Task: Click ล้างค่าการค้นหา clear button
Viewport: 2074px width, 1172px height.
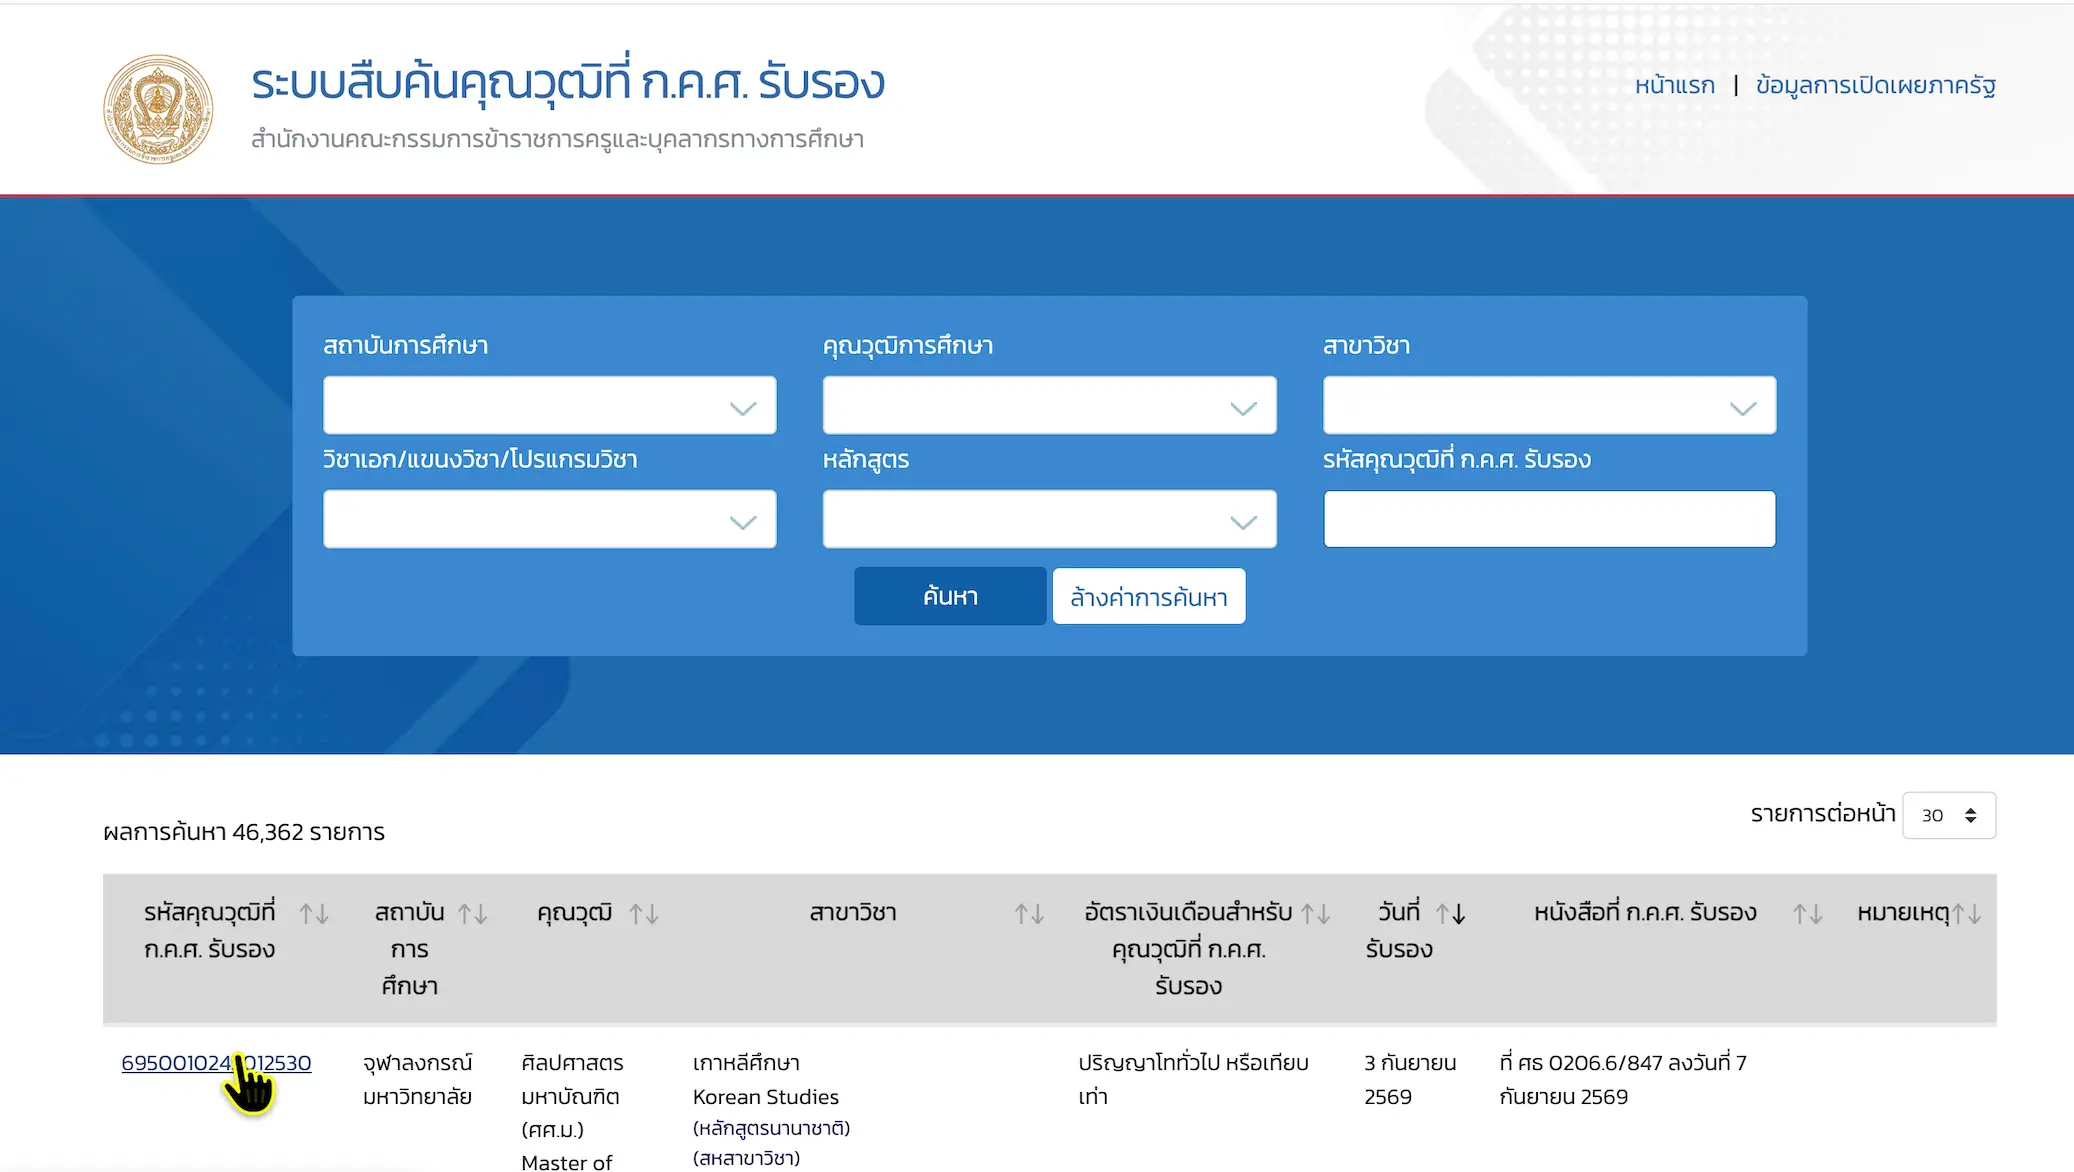Action: point(1149,596)
